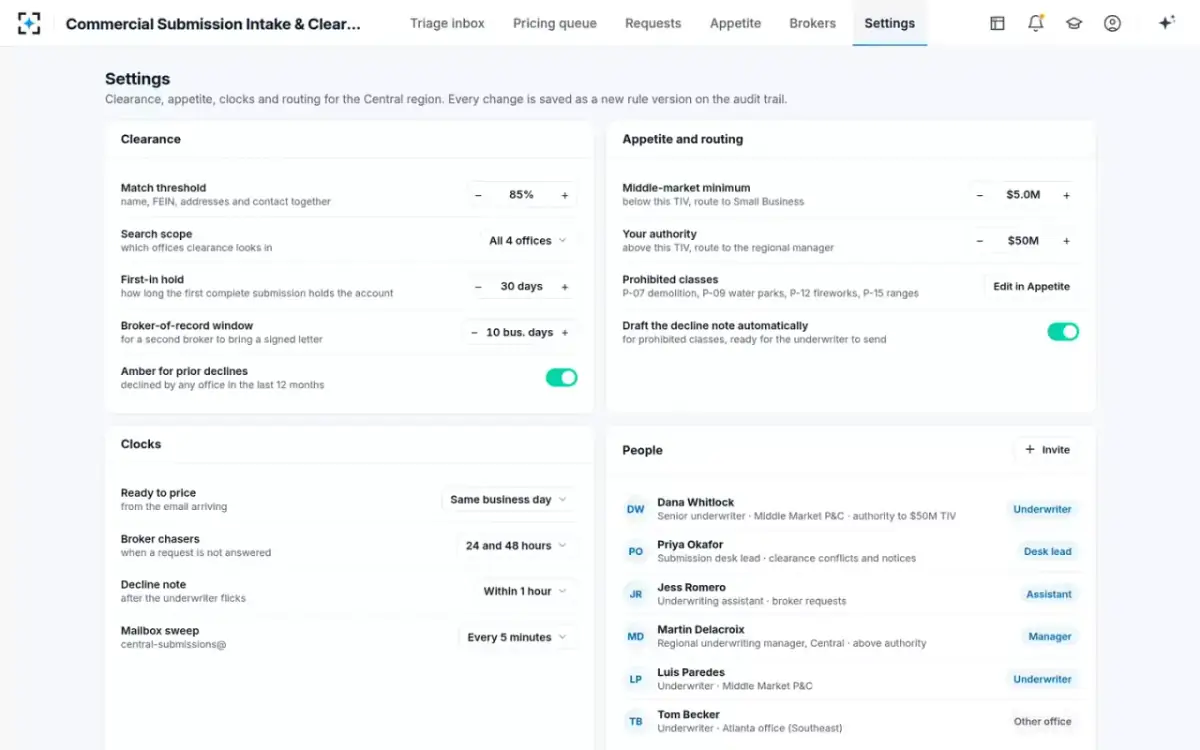The height and width of the screenshot is (750, 1200).
Task: Decrease Match threshold with minus
Action: [x=478, y=195]
